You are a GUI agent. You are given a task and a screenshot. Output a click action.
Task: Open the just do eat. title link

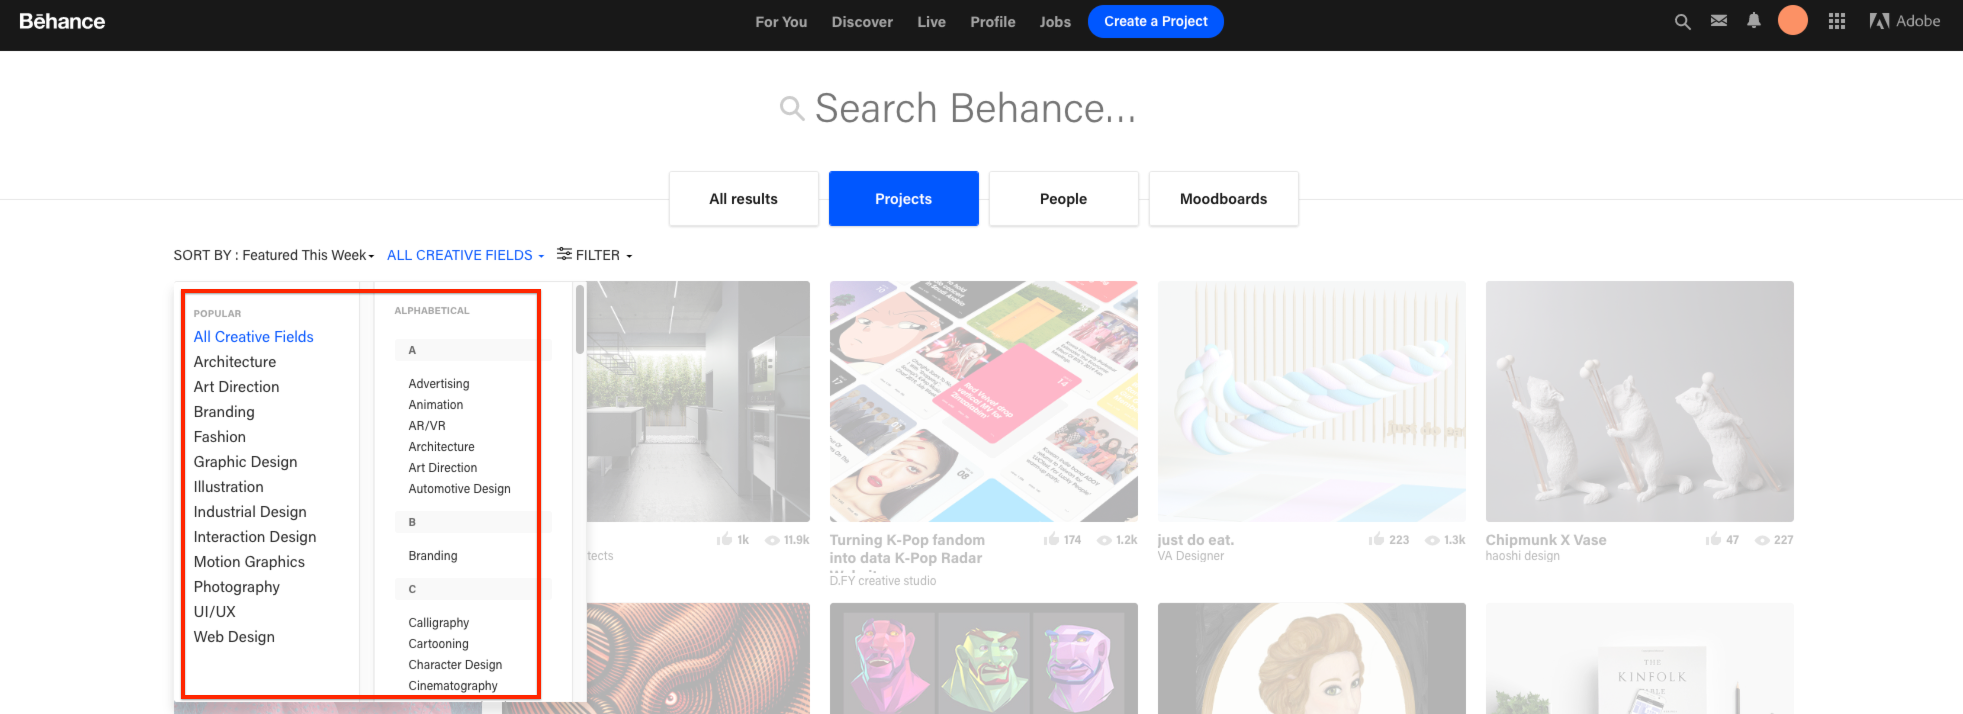tap(1196, 540)
